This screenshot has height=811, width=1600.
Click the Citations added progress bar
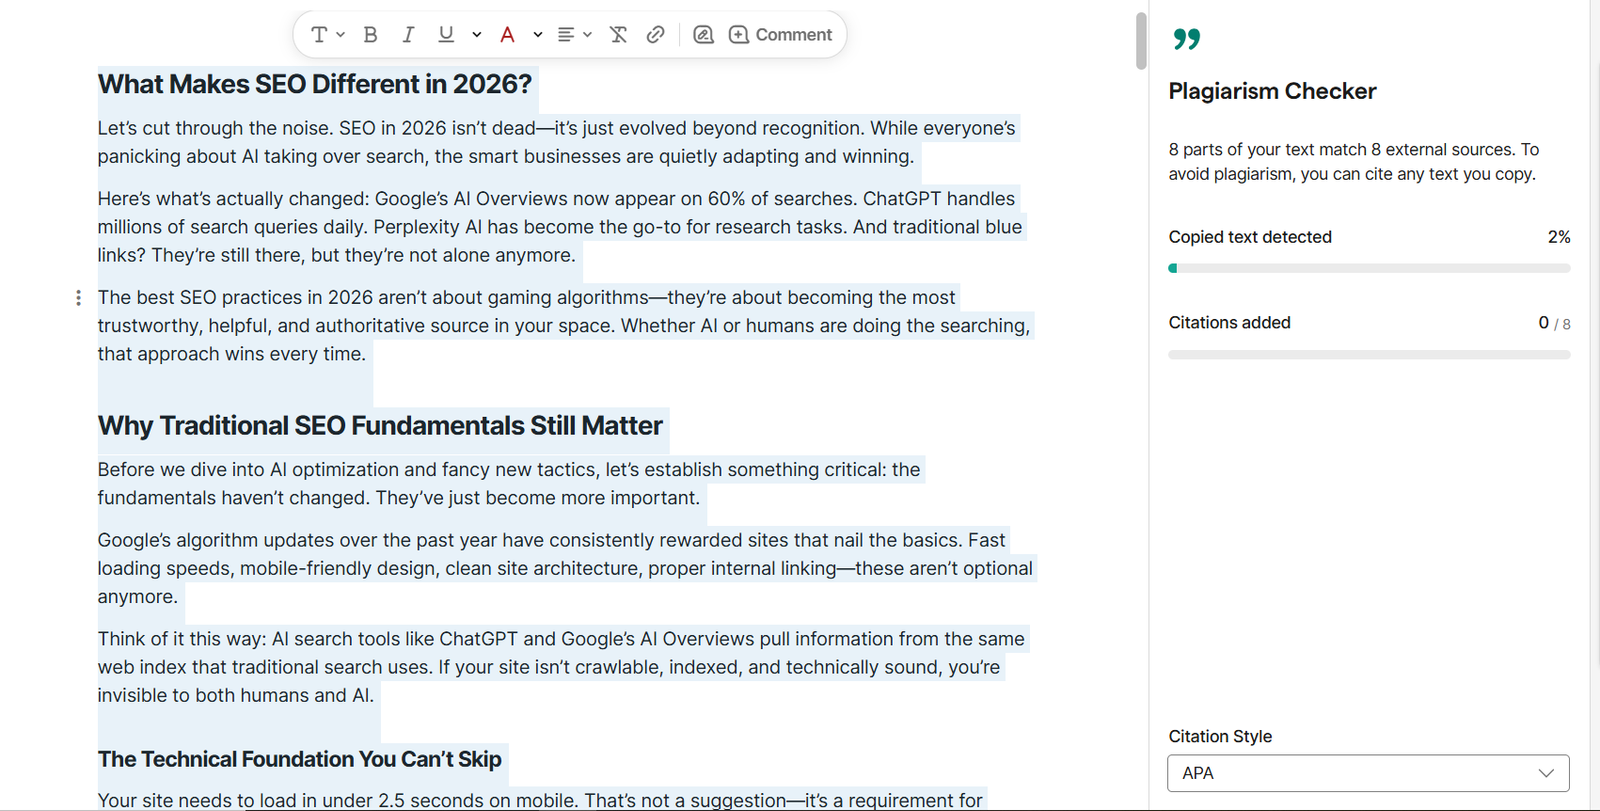(1368, 354)
